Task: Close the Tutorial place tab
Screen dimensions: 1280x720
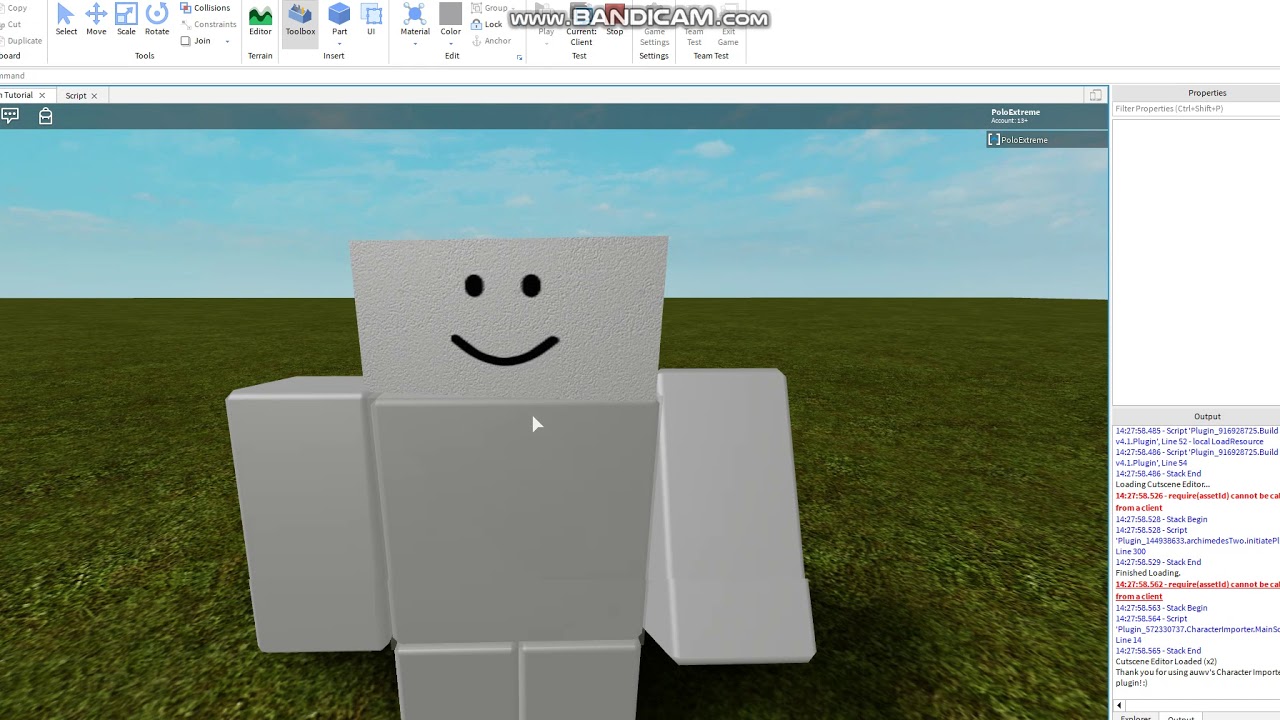Action: tap(42, 96)
